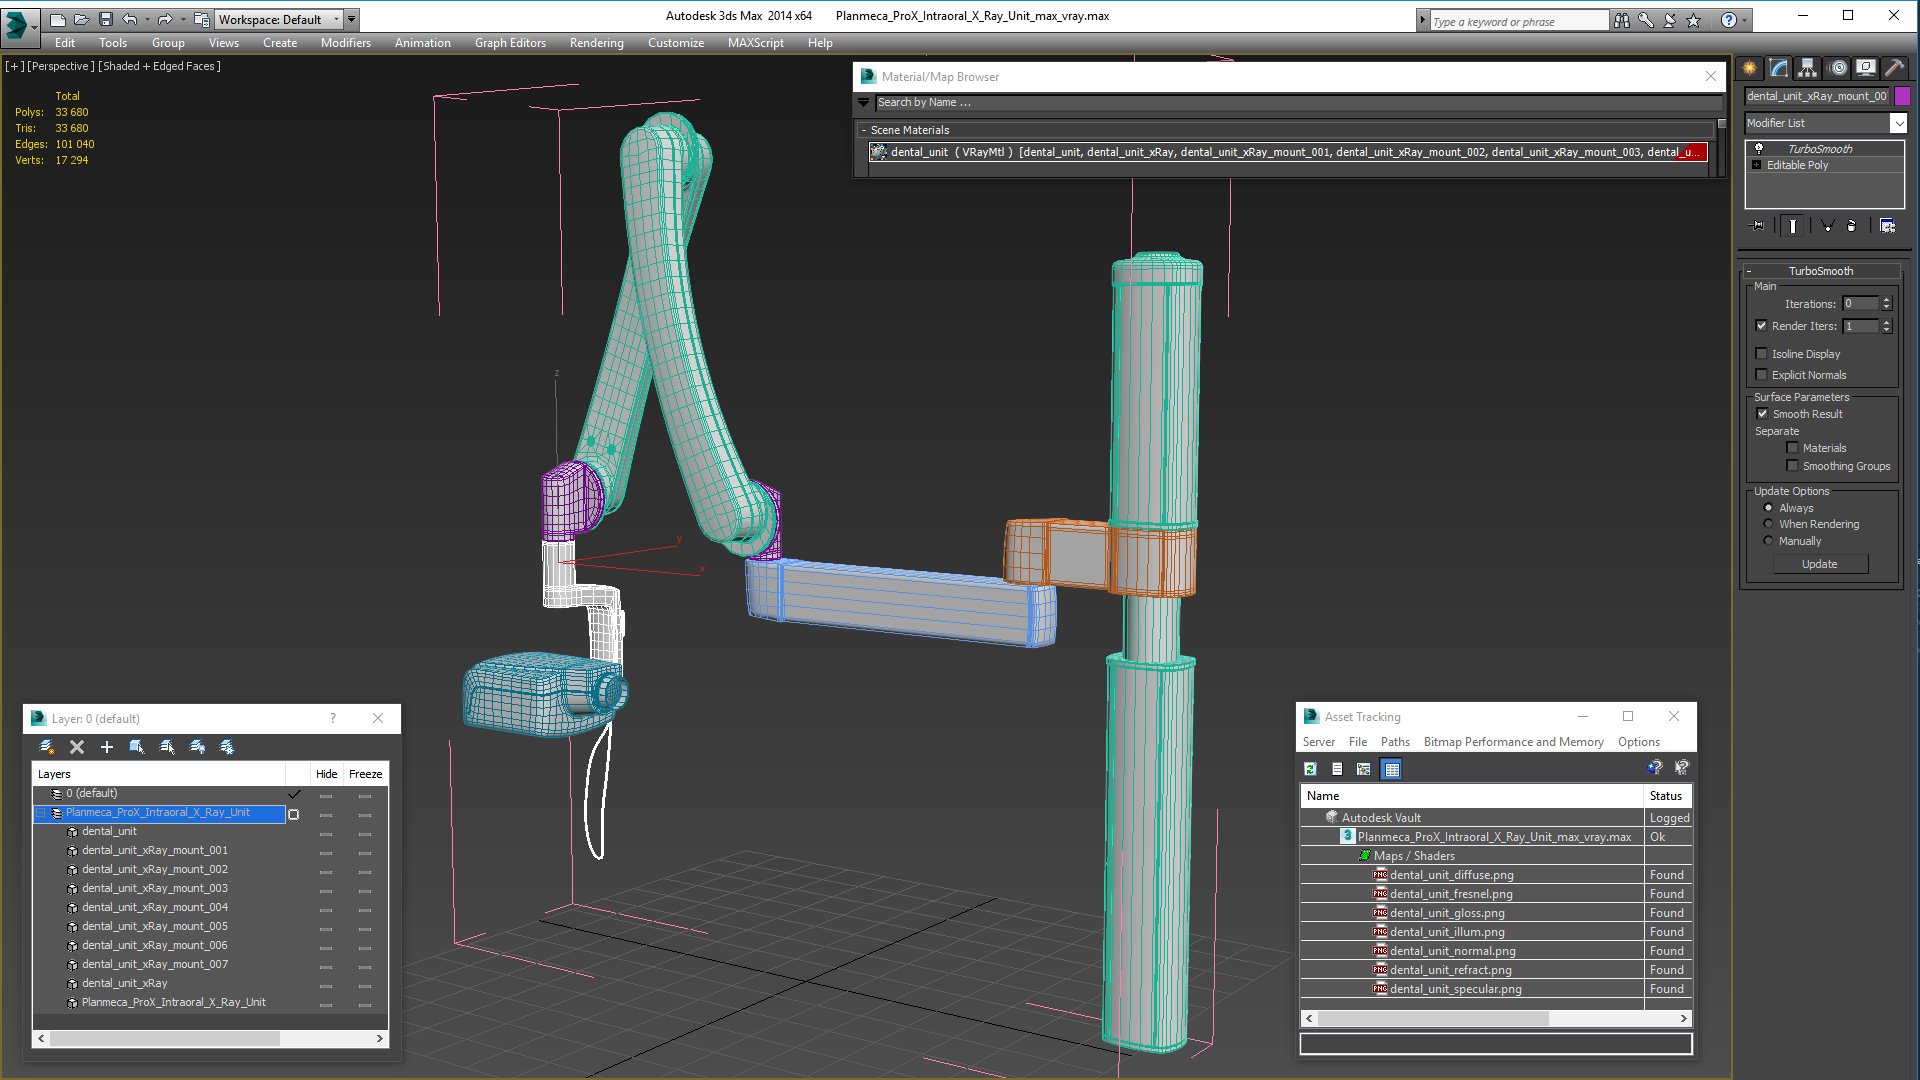Open the Display command panel tab

pos(1866,67)
